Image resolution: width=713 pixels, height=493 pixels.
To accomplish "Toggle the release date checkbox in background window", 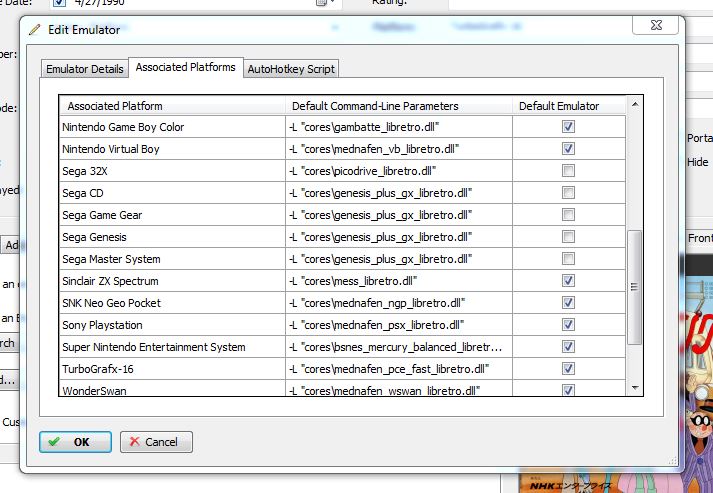I will (59, 2).
